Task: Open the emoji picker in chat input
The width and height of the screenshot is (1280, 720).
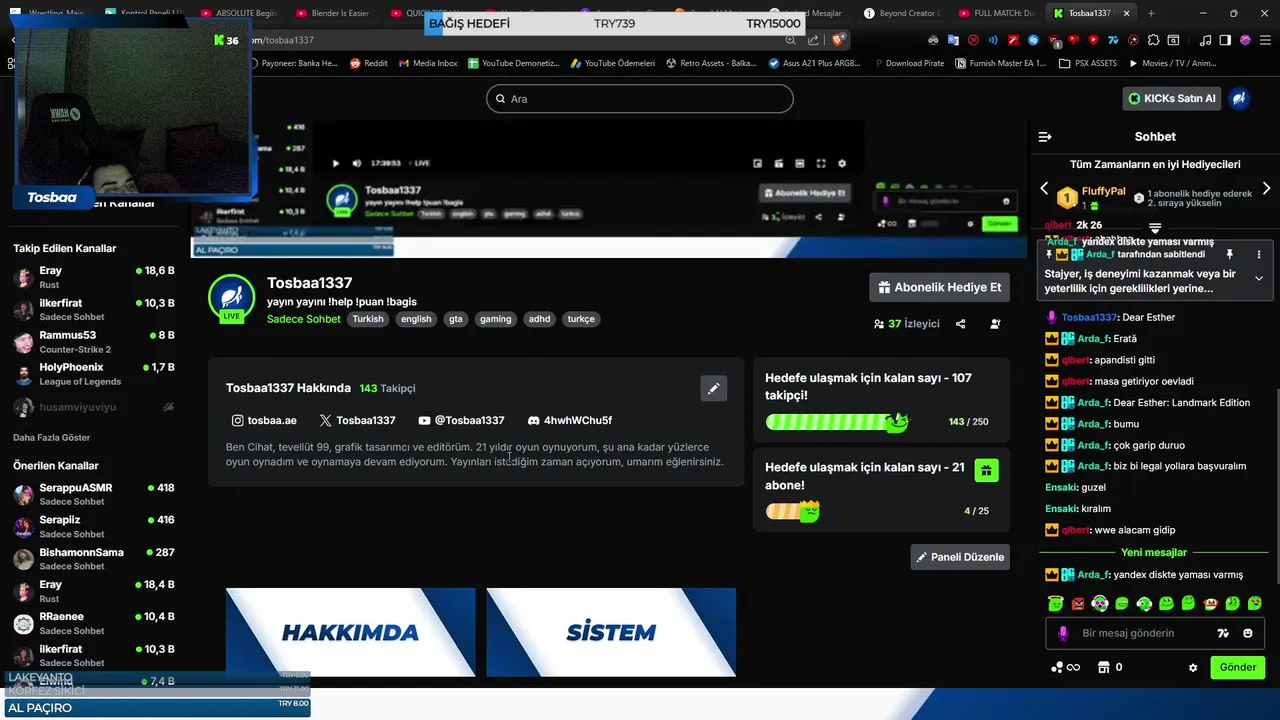Action: pos(1248,633)
